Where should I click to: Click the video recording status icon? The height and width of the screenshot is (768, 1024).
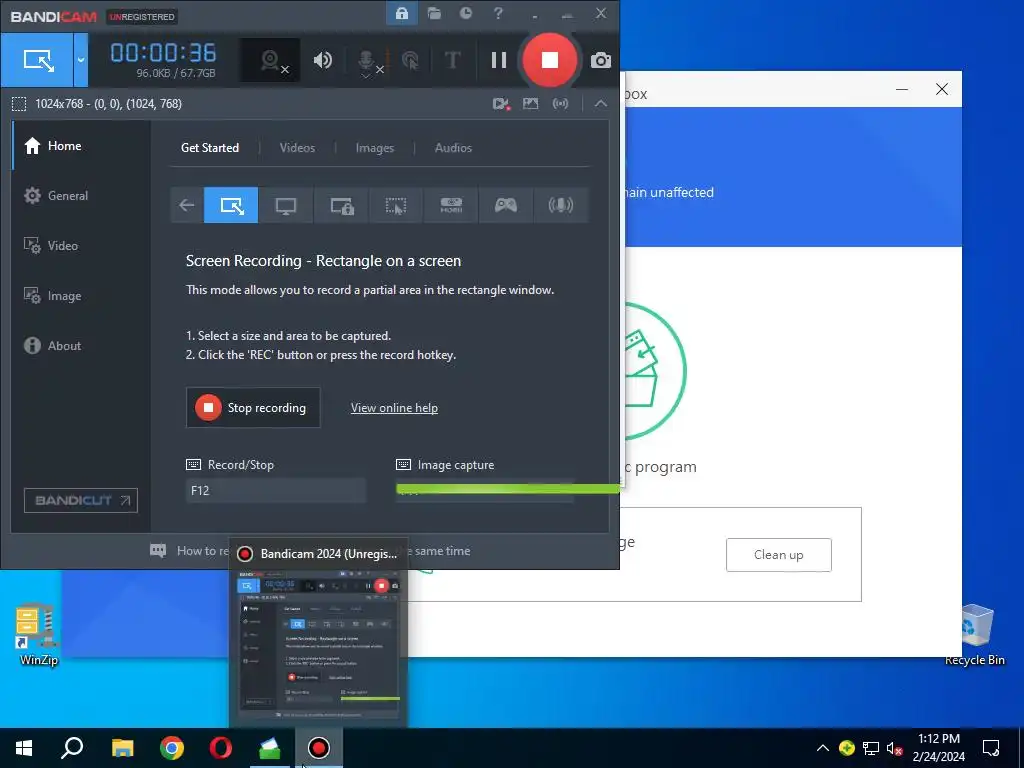pyautogui.click(x=501, y=104)
